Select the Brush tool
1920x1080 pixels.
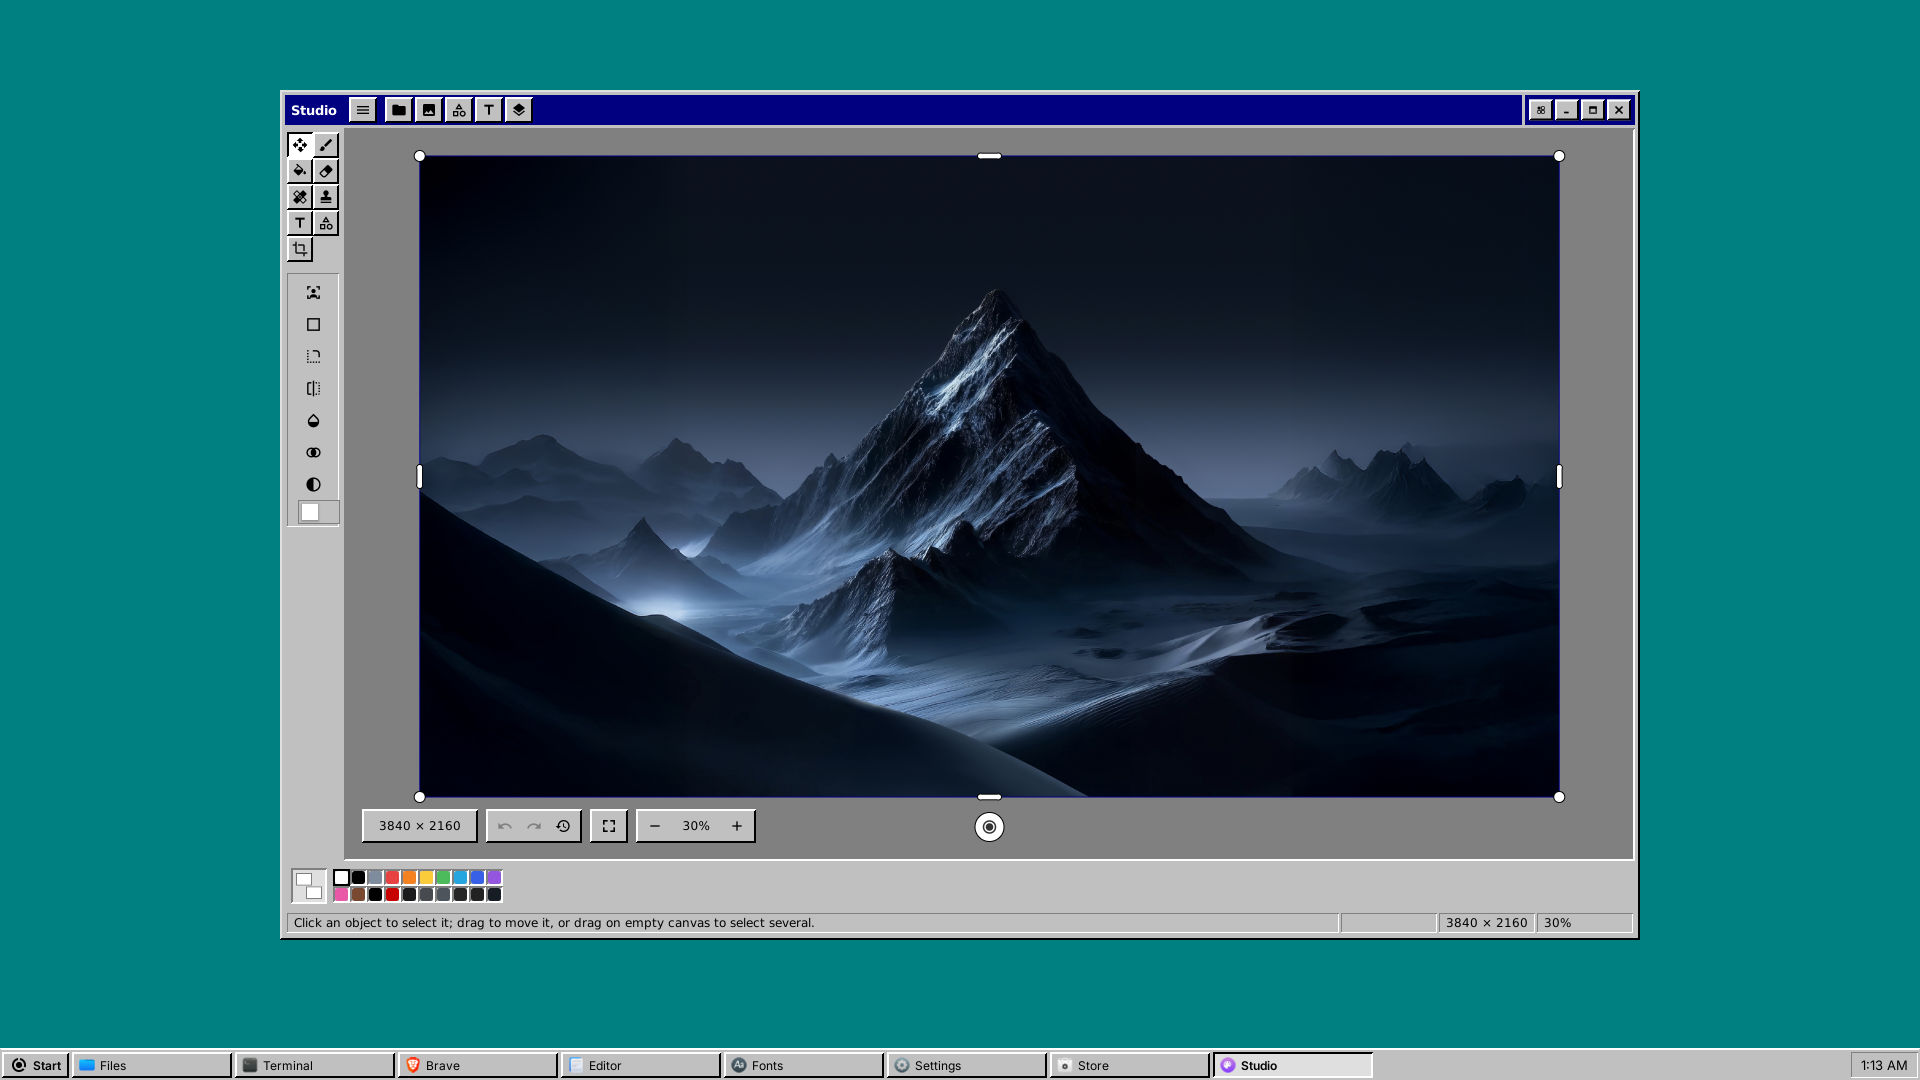326,145
